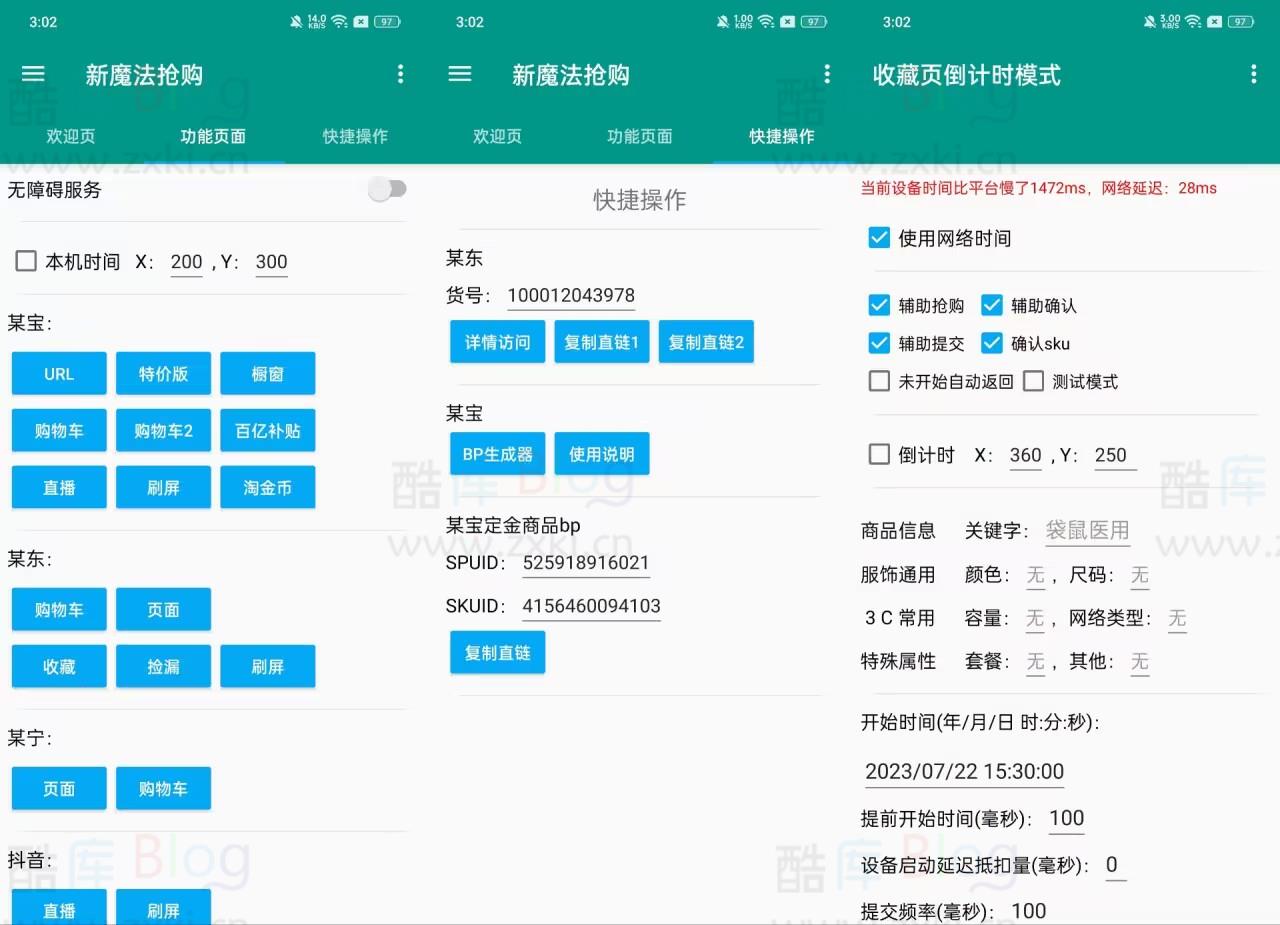This screenshot has height=925, width=1280.
Task: Click the 复制直链1 button under 某东
Action: click(x=601, y=341)
